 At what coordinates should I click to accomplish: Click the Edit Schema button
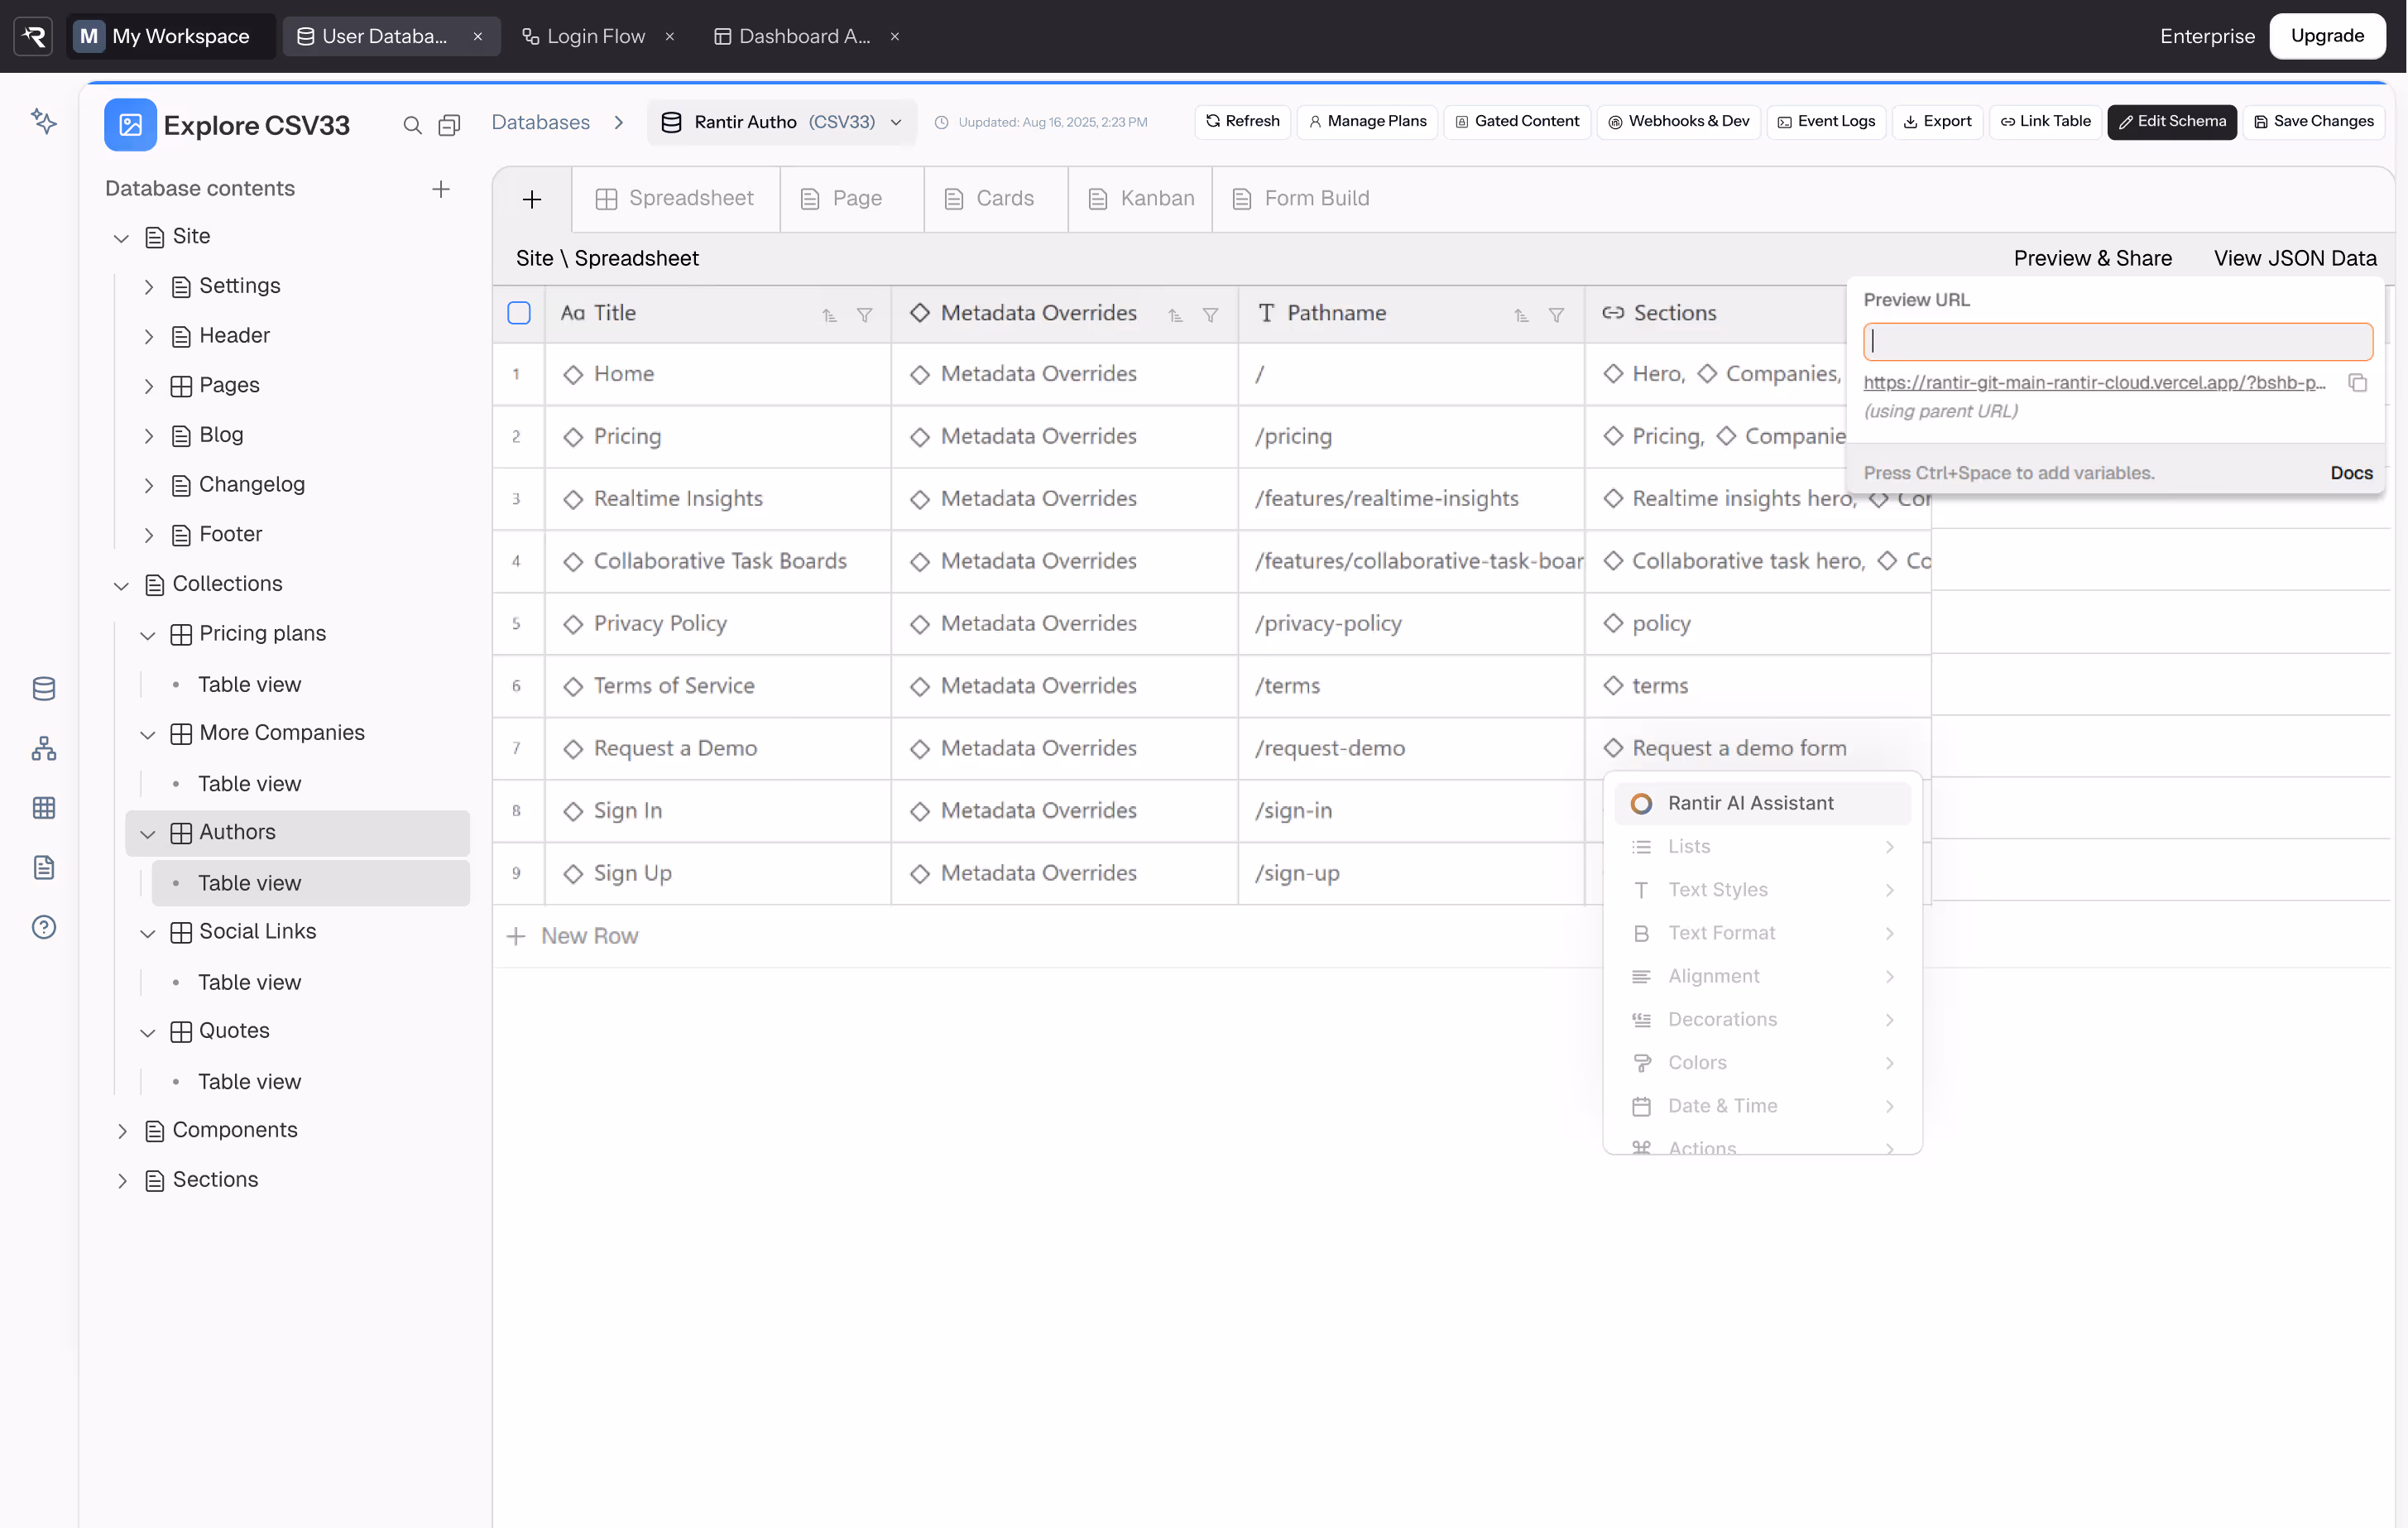(x=2171, y=121)
